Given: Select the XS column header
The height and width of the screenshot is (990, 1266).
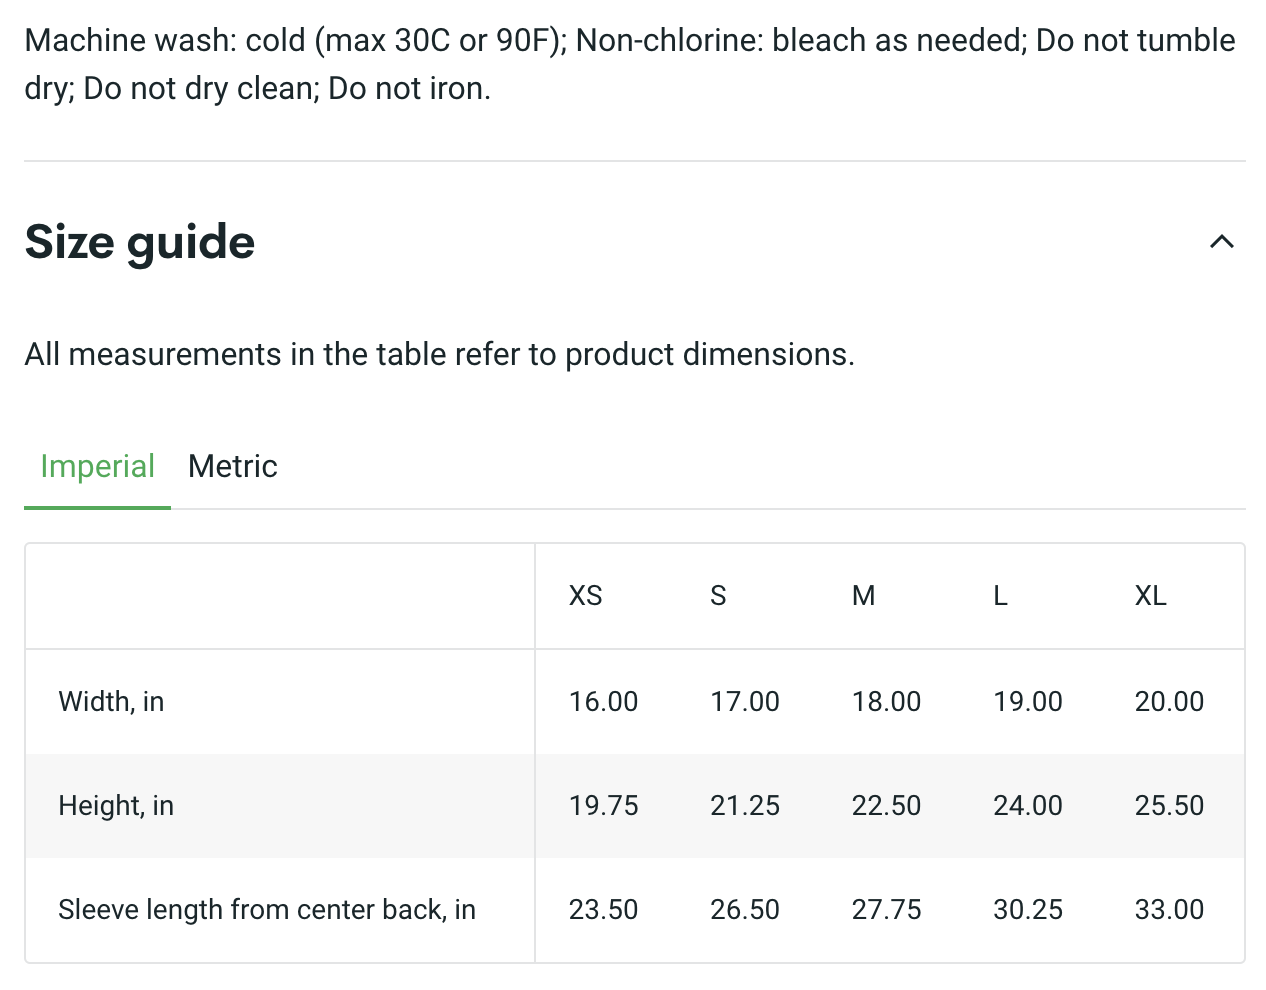Looking at the screenshot, I should 585,596.
